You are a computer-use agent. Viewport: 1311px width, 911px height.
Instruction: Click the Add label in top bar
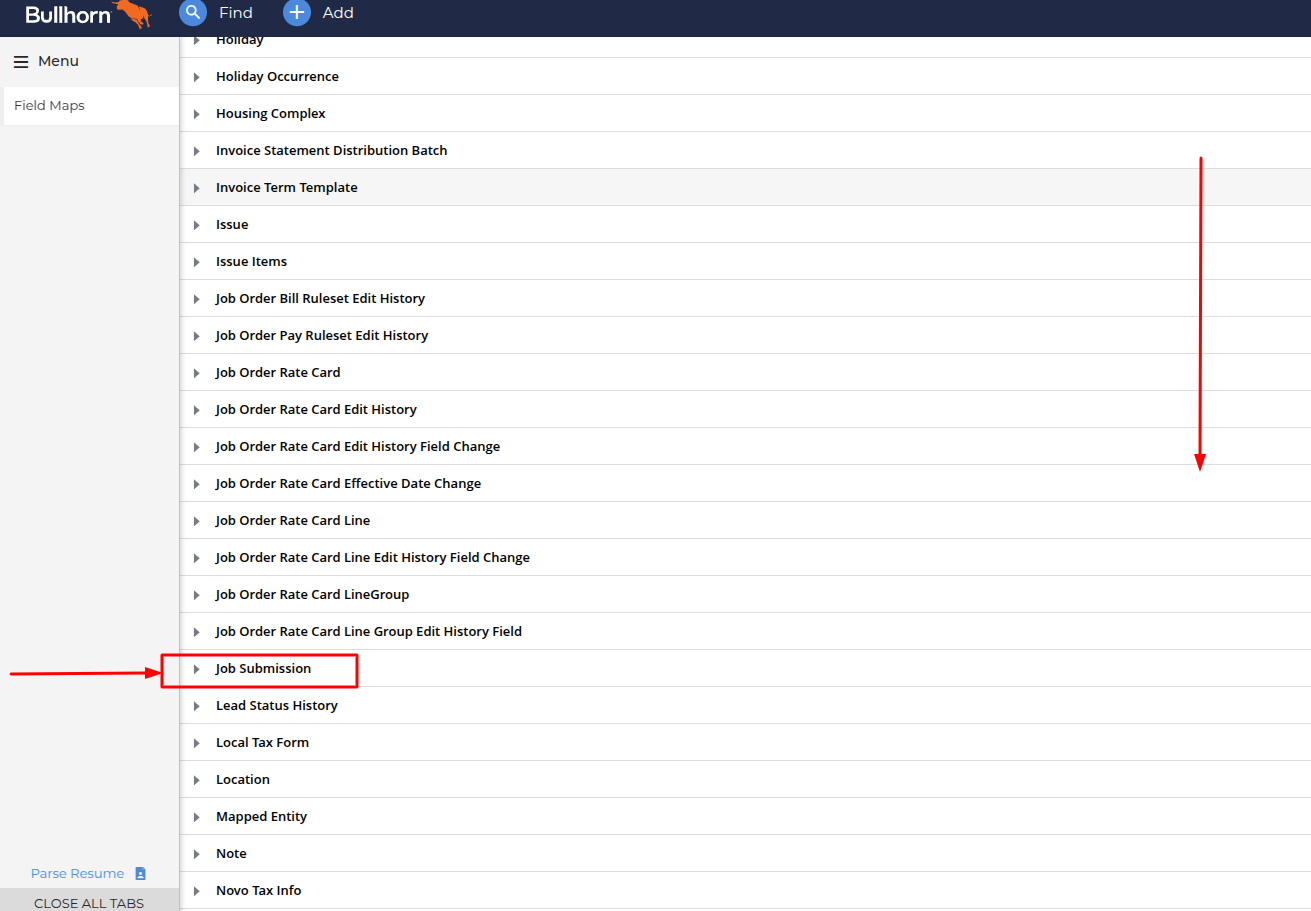[x=338, y=13]
